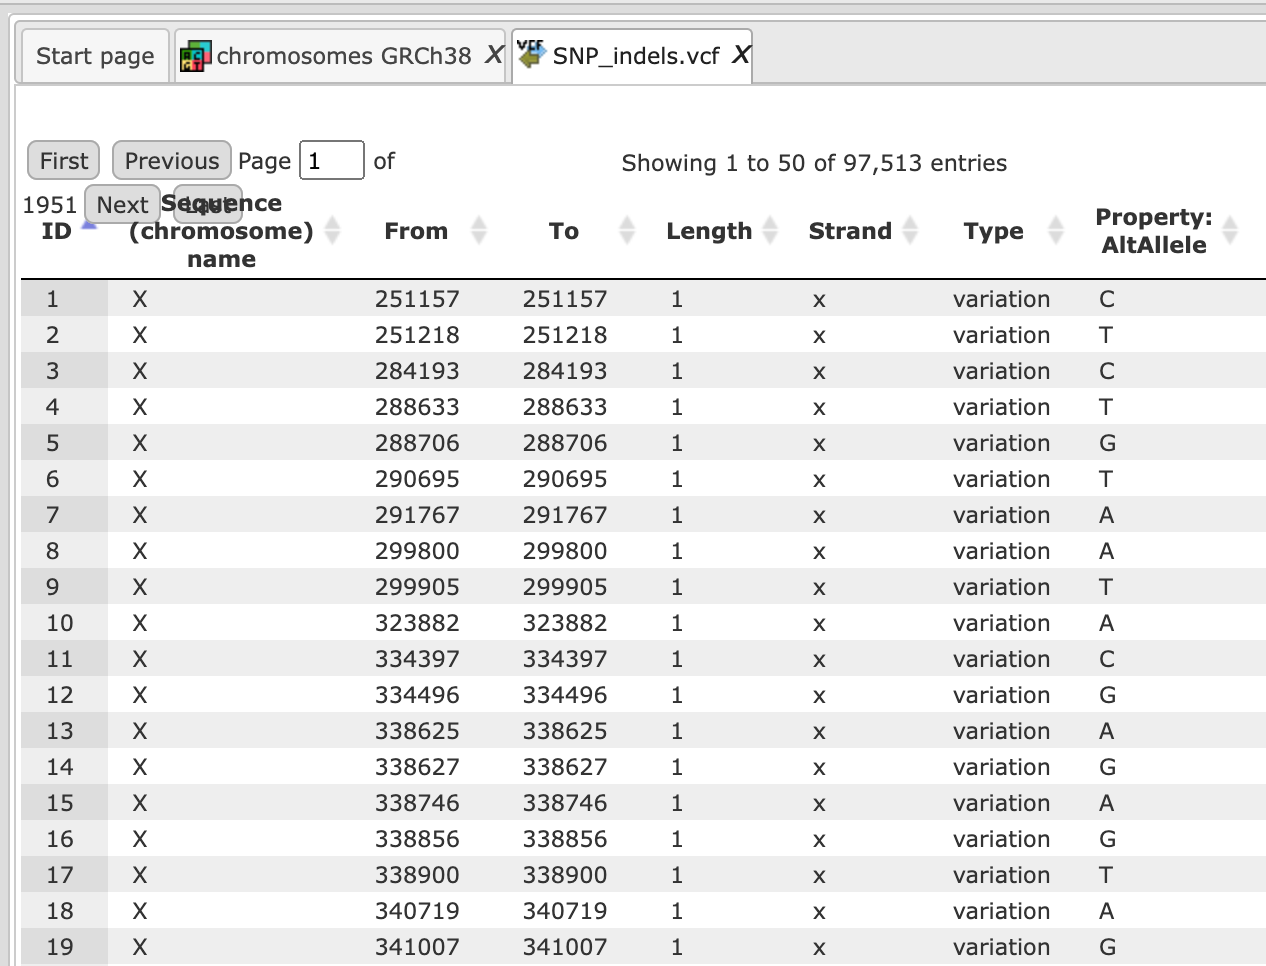The image size is (1266, 966).
Task: Sort by Length column arrows
Action: click(x=770, y=230)
